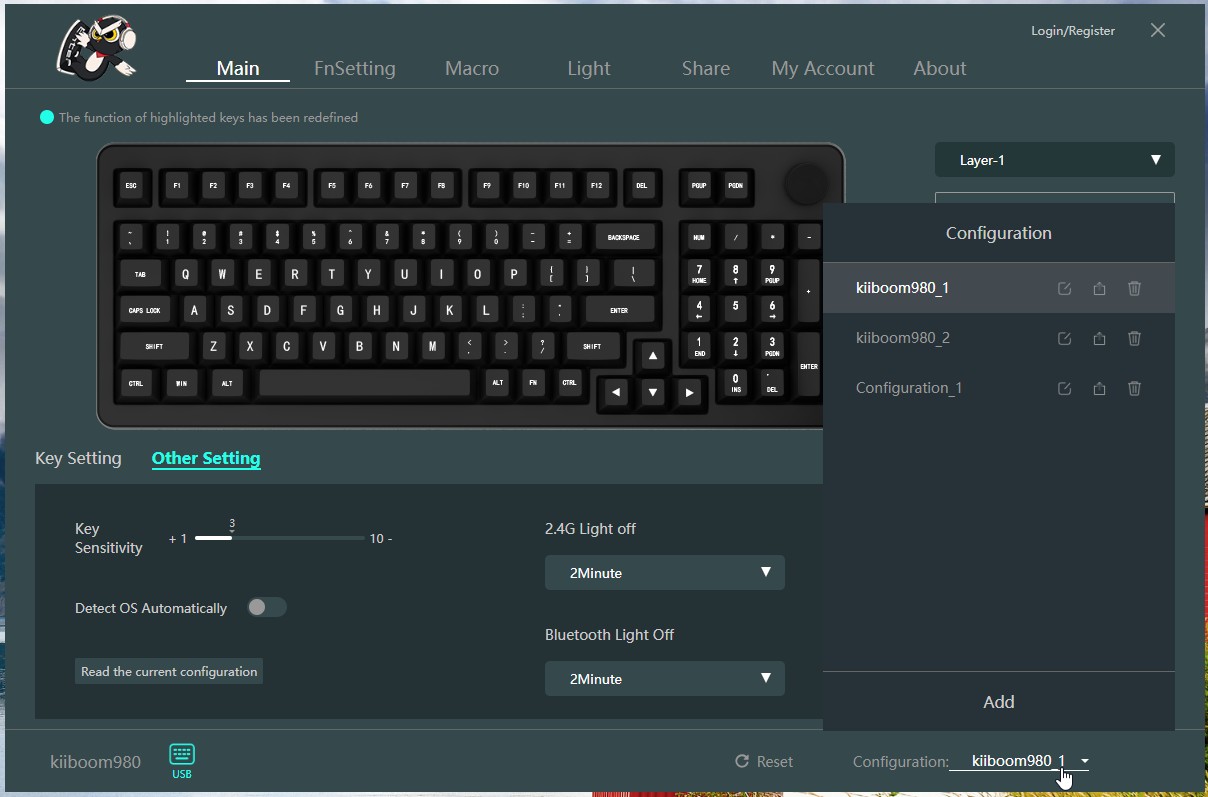Screen dimensions: 1208x797
Task: Switch to Key Setting tab
Action: (x=78, y=458)
